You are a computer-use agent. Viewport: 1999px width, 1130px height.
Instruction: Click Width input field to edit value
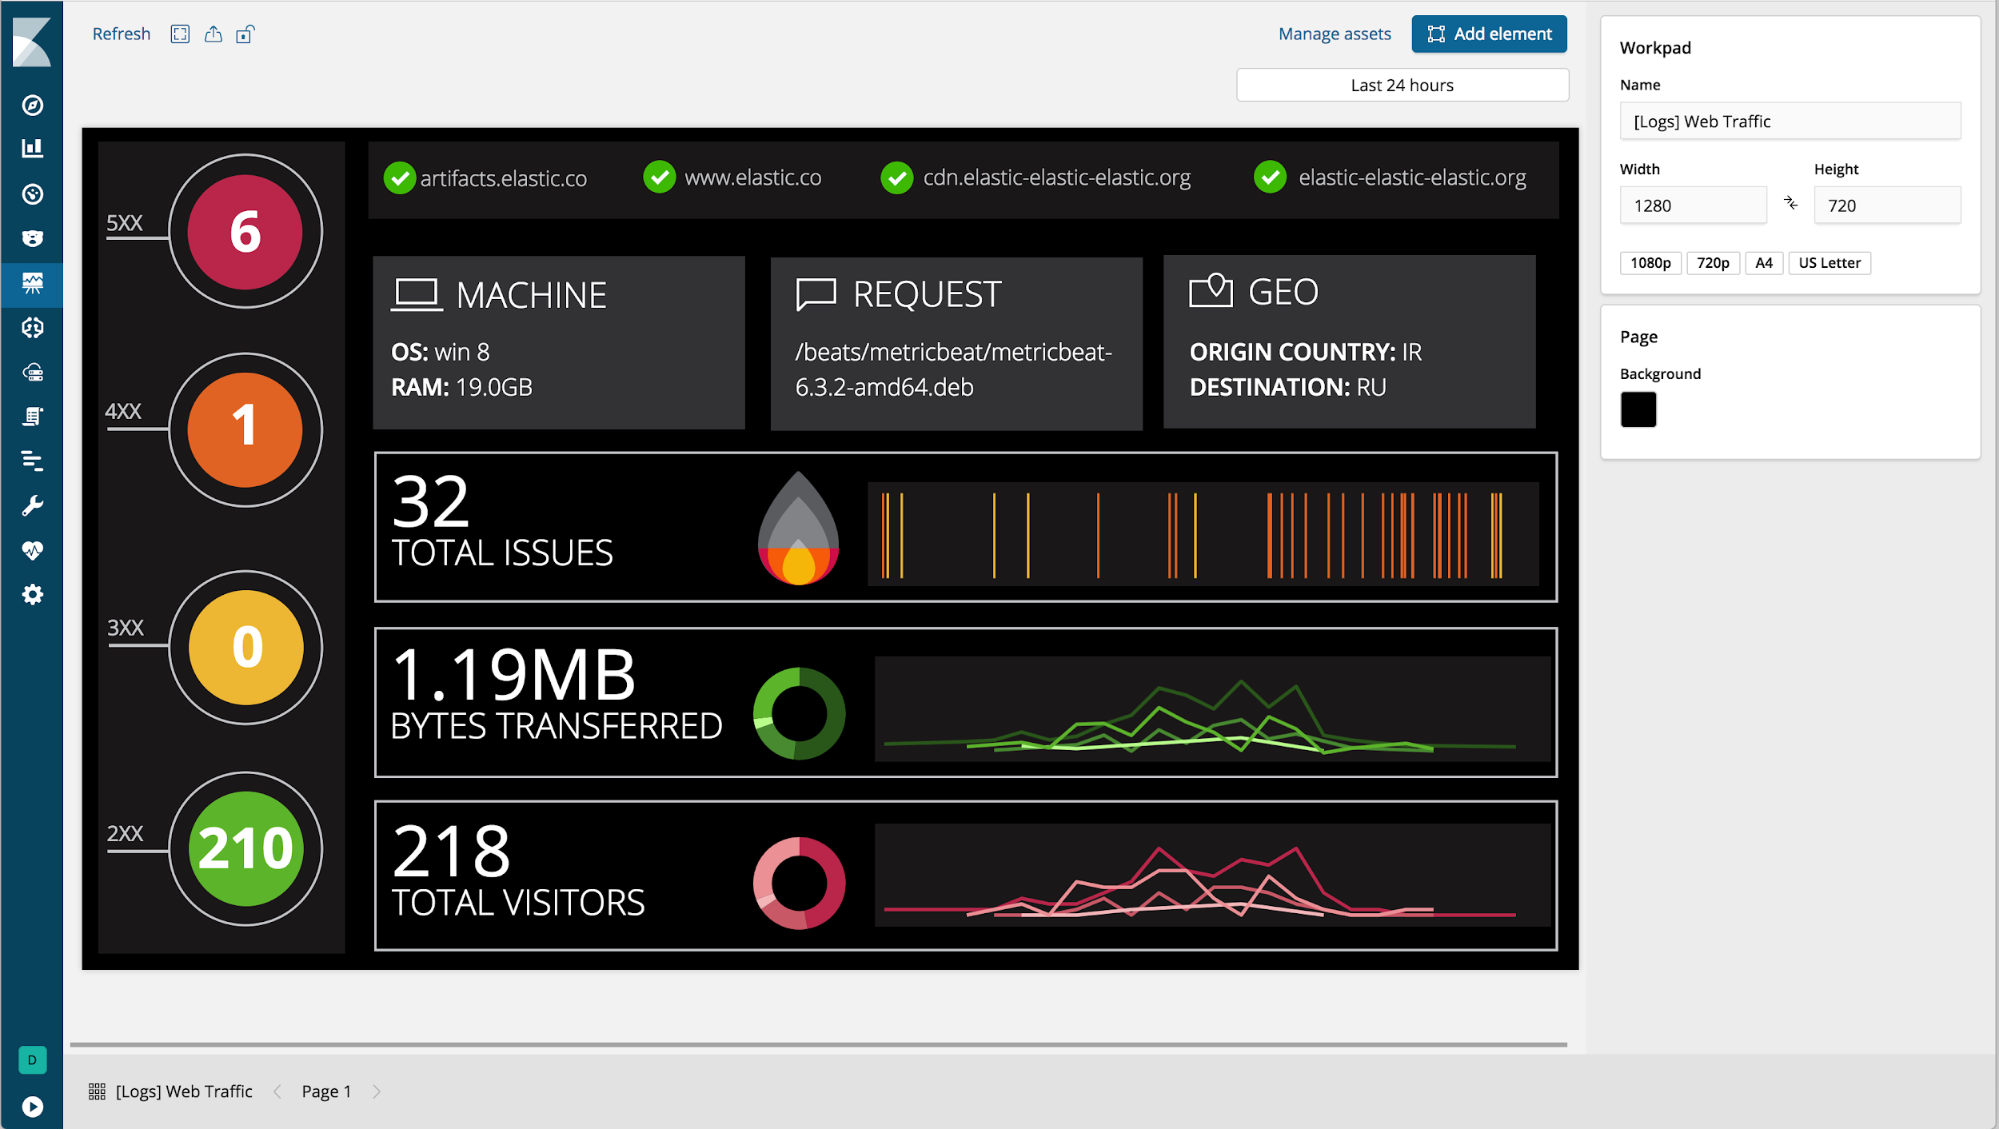(1691, 206)
